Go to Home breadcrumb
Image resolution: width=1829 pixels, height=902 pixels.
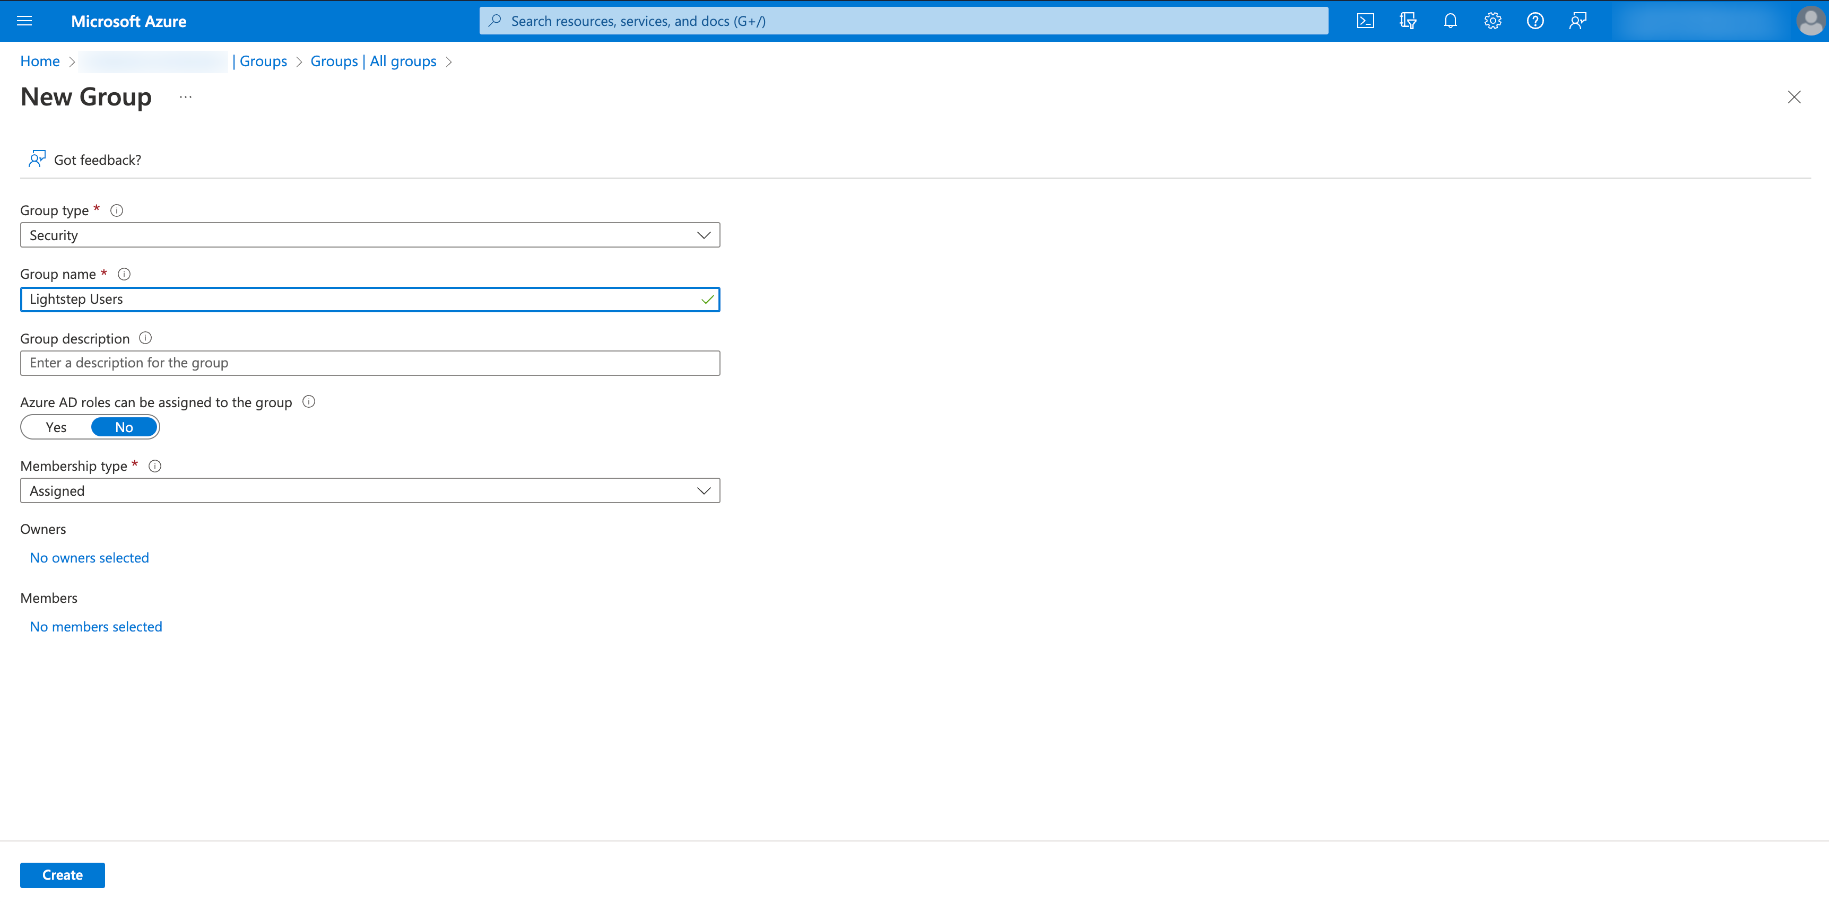click(40, 61)
